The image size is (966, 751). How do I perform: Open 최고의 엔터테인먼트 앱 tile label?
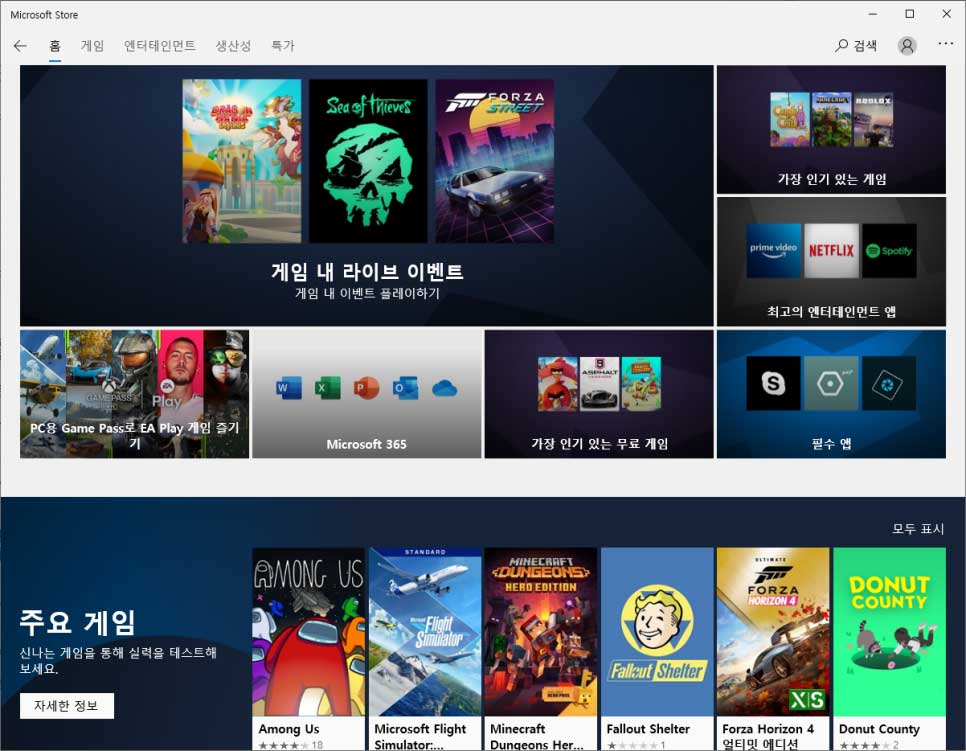pyautogui.click(x=831, y=312)
